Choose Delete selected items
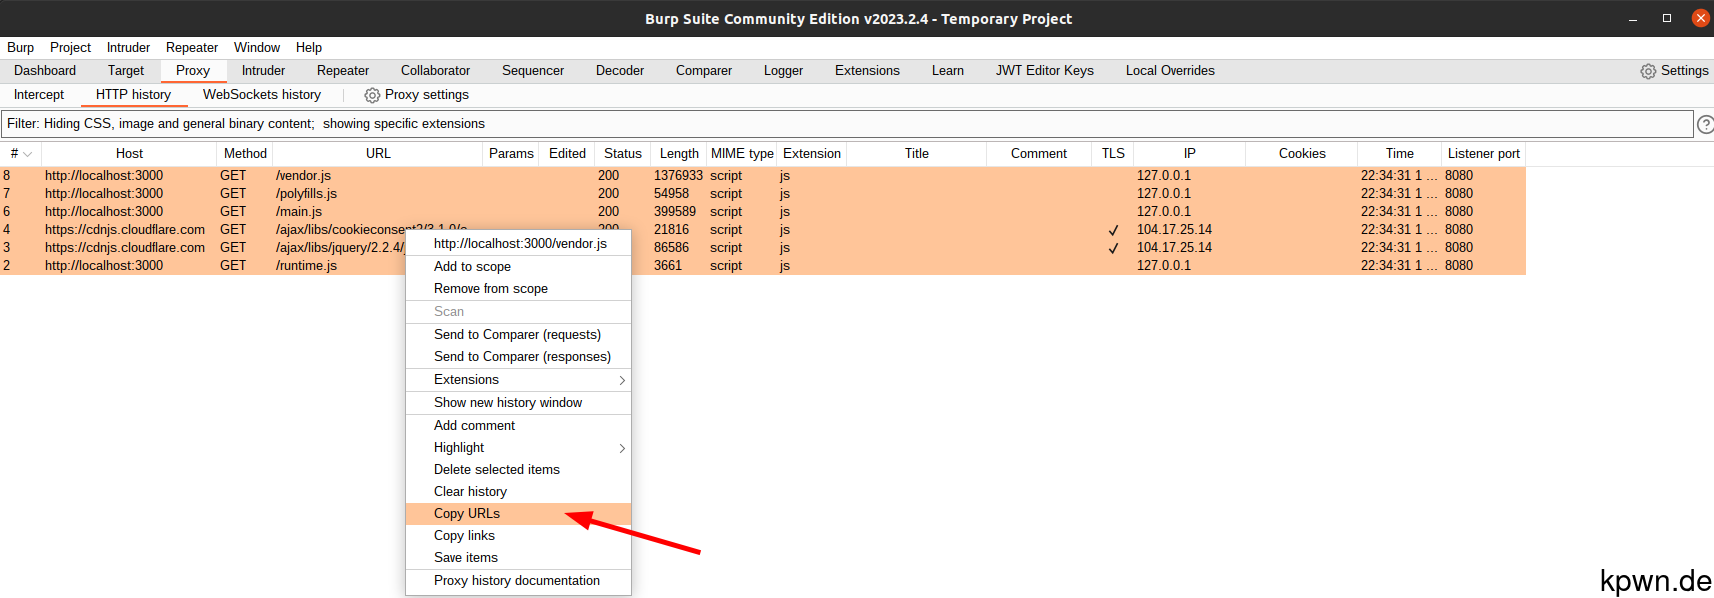Viewport: 1714px width, 598px height. click(x=518, y=470)
